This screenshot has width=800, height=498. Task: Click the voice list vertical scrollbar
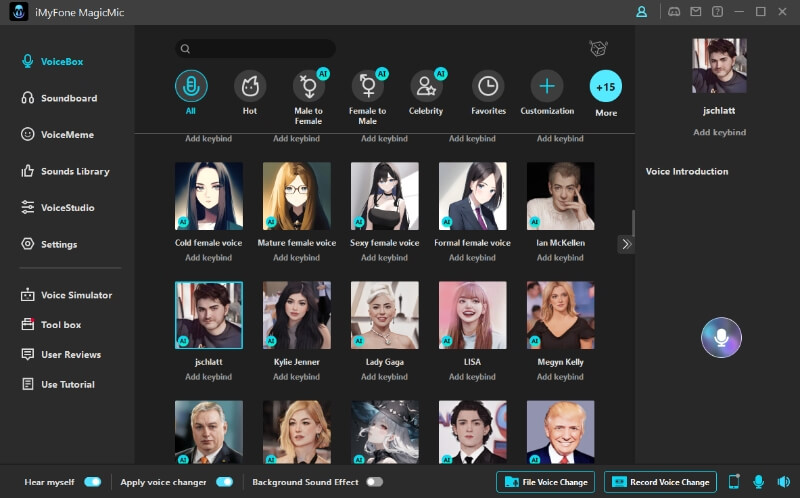633,222
